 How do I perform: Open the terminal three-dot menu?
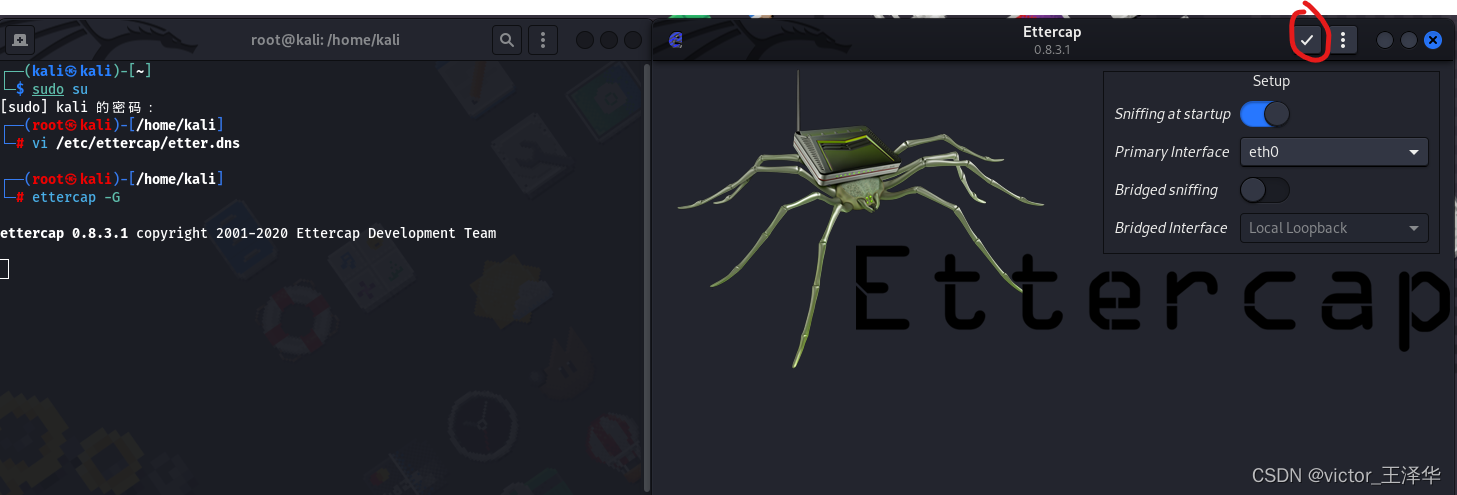(543, 40)
